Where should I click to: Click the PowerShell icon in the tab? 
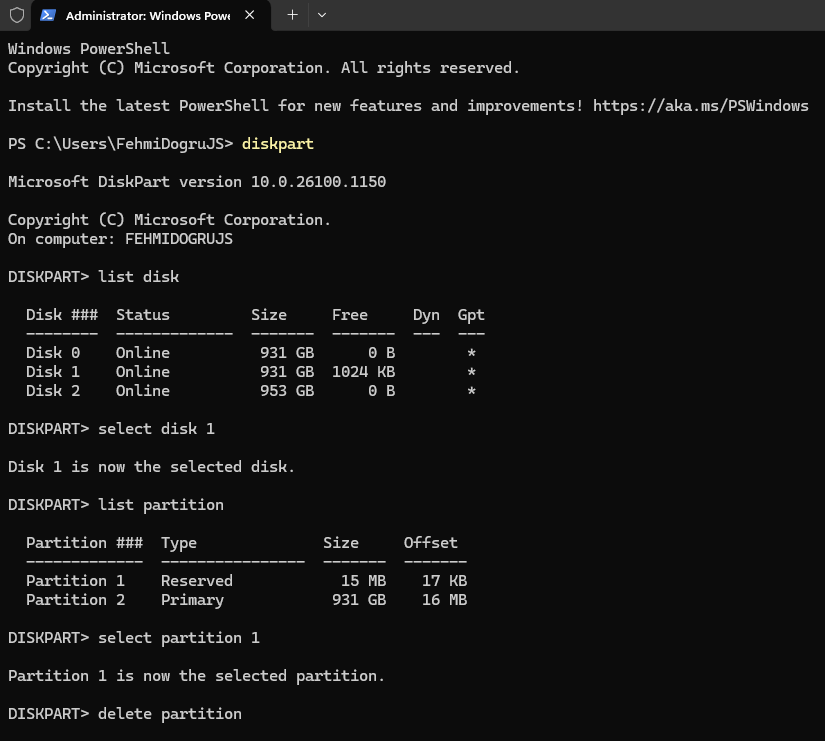point(48,15)
